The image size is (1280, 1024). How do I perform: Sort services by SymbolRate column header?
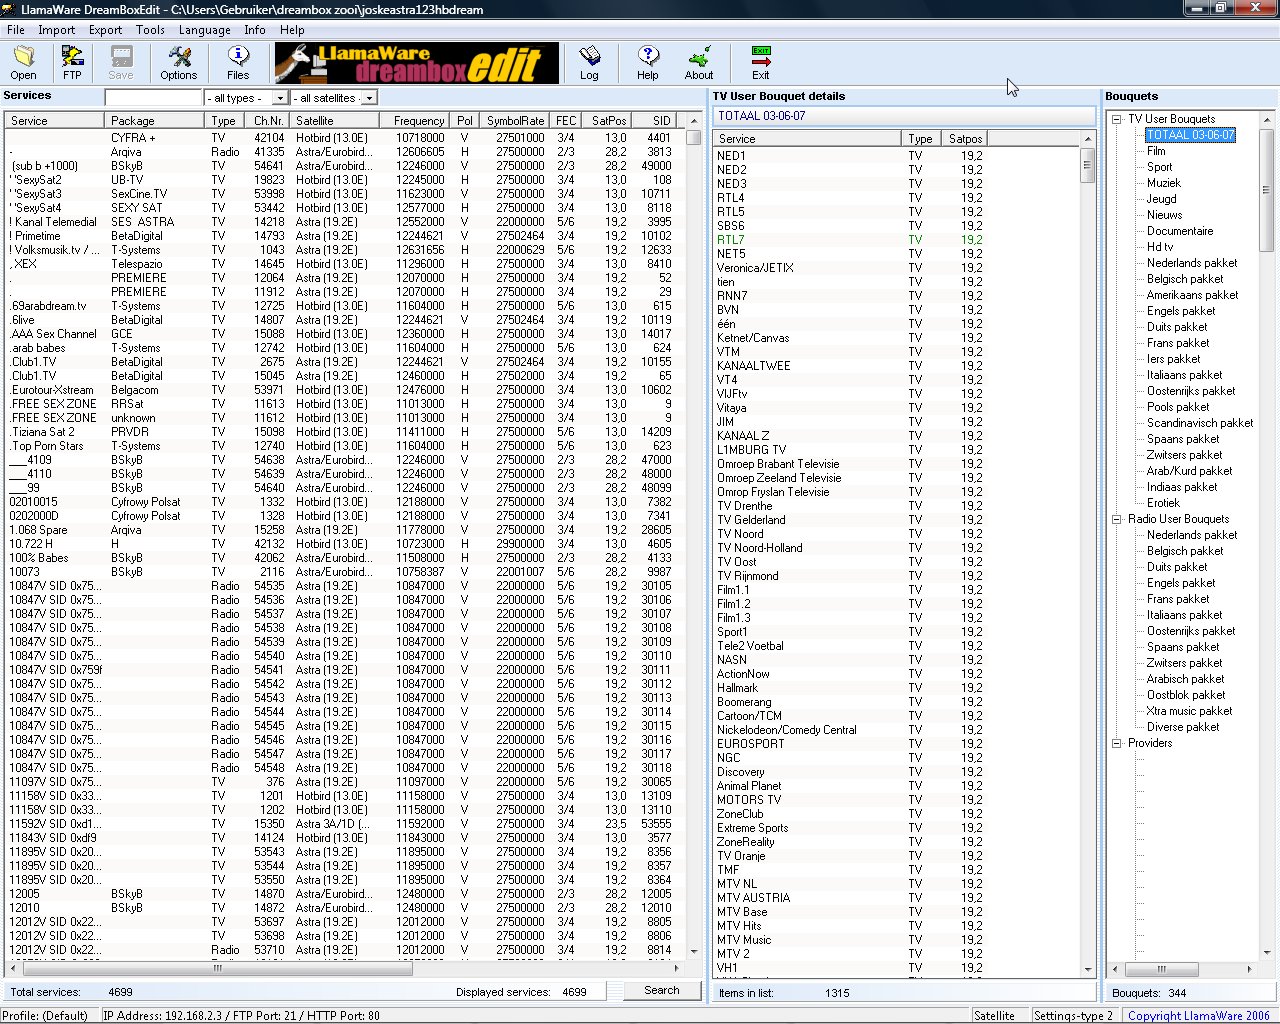pos(515,120)
